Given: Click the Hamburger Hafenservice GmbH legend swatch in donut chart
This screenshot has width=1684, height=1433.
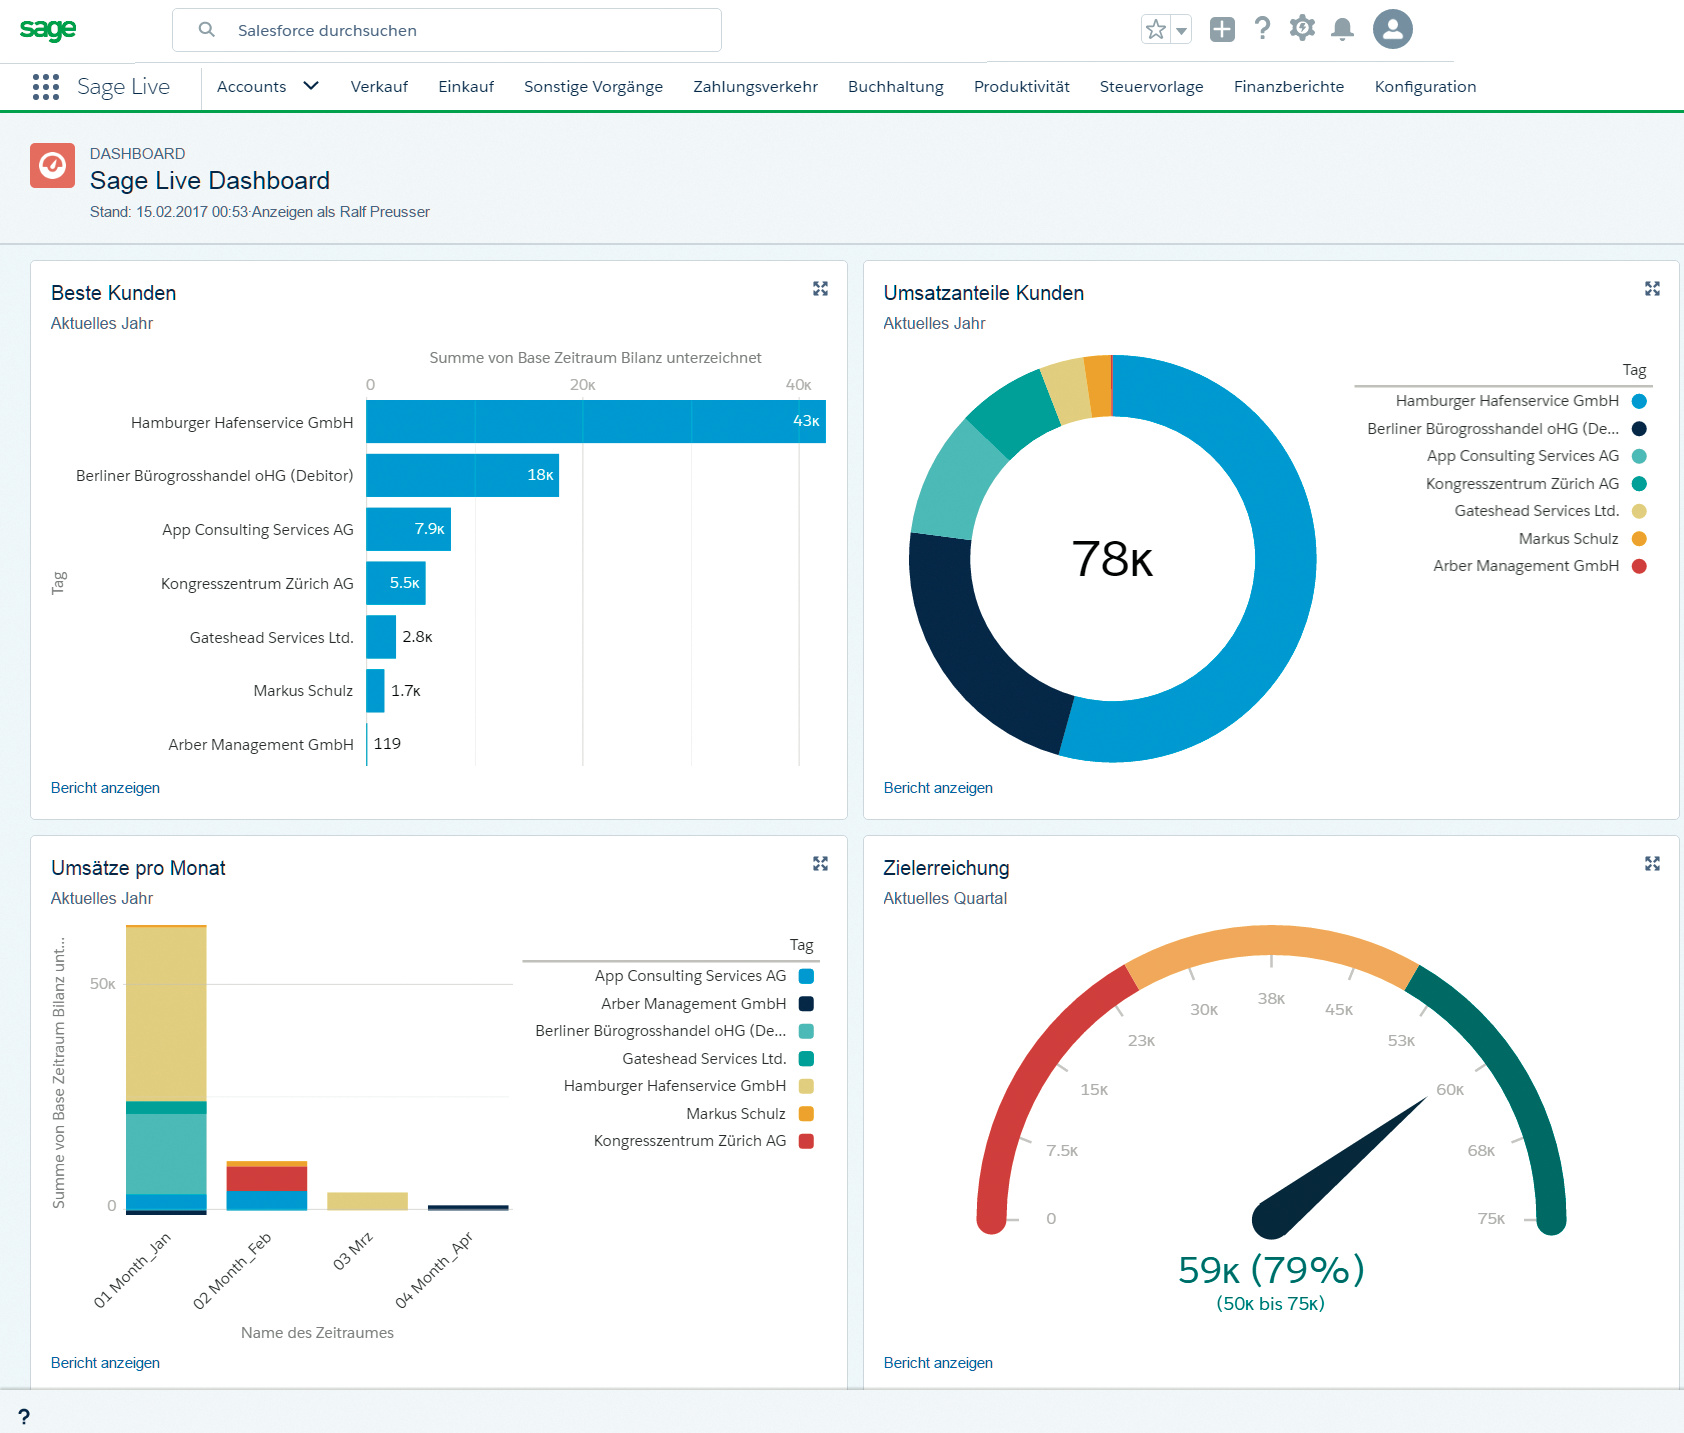Looking at the screenshot, I should (1639, 401).
